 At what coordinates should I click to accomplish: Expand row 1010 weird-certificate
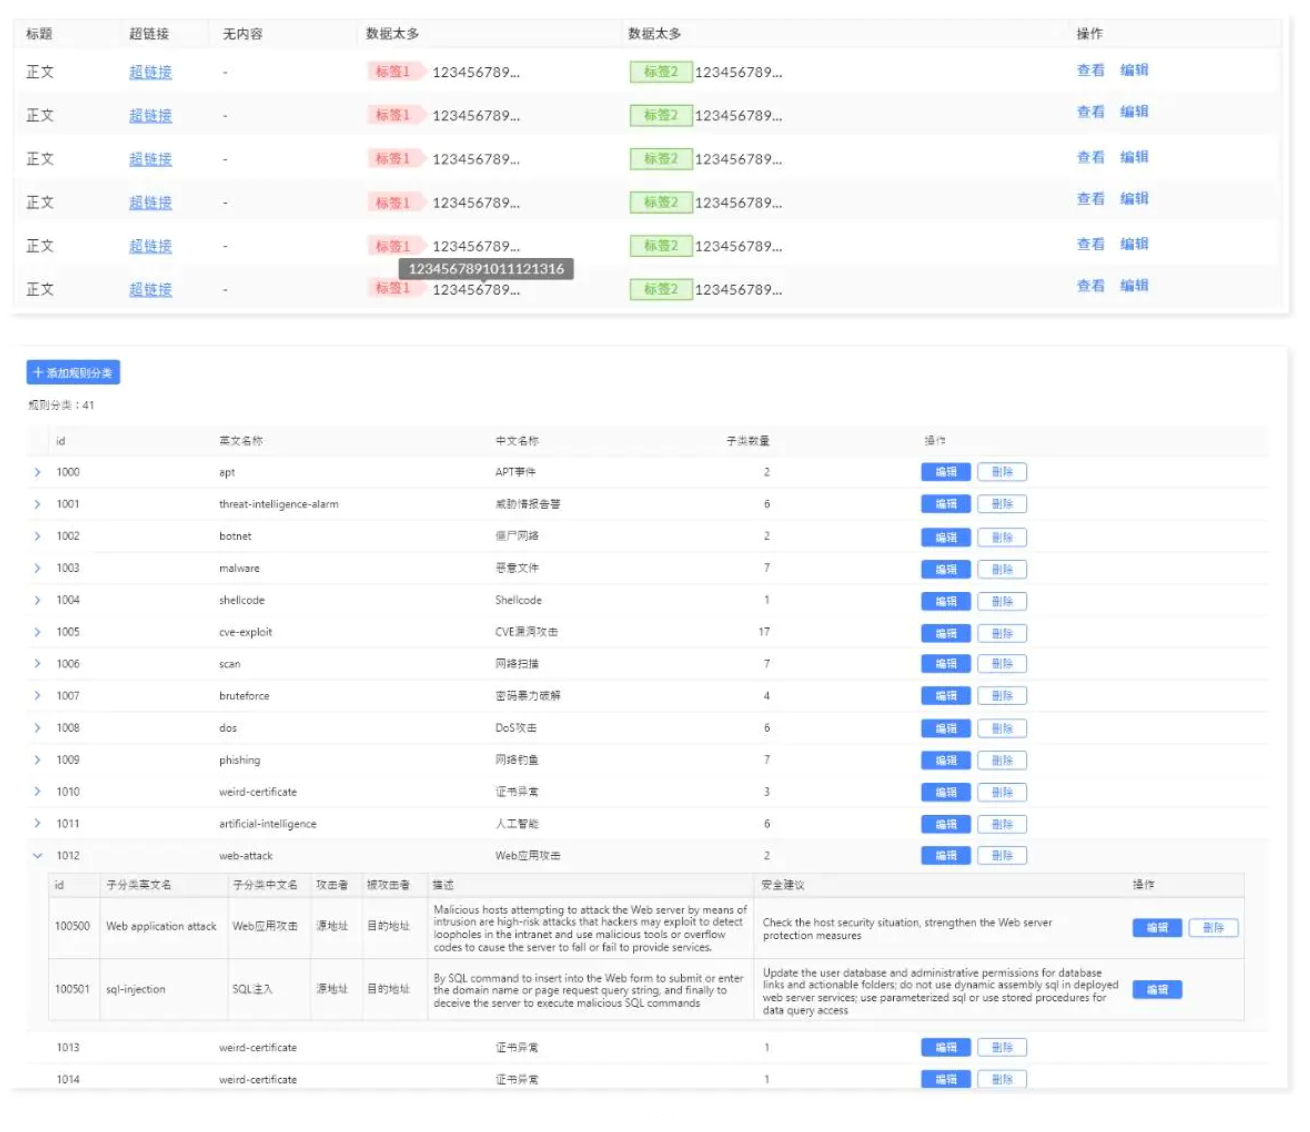(x=37, y=792)
